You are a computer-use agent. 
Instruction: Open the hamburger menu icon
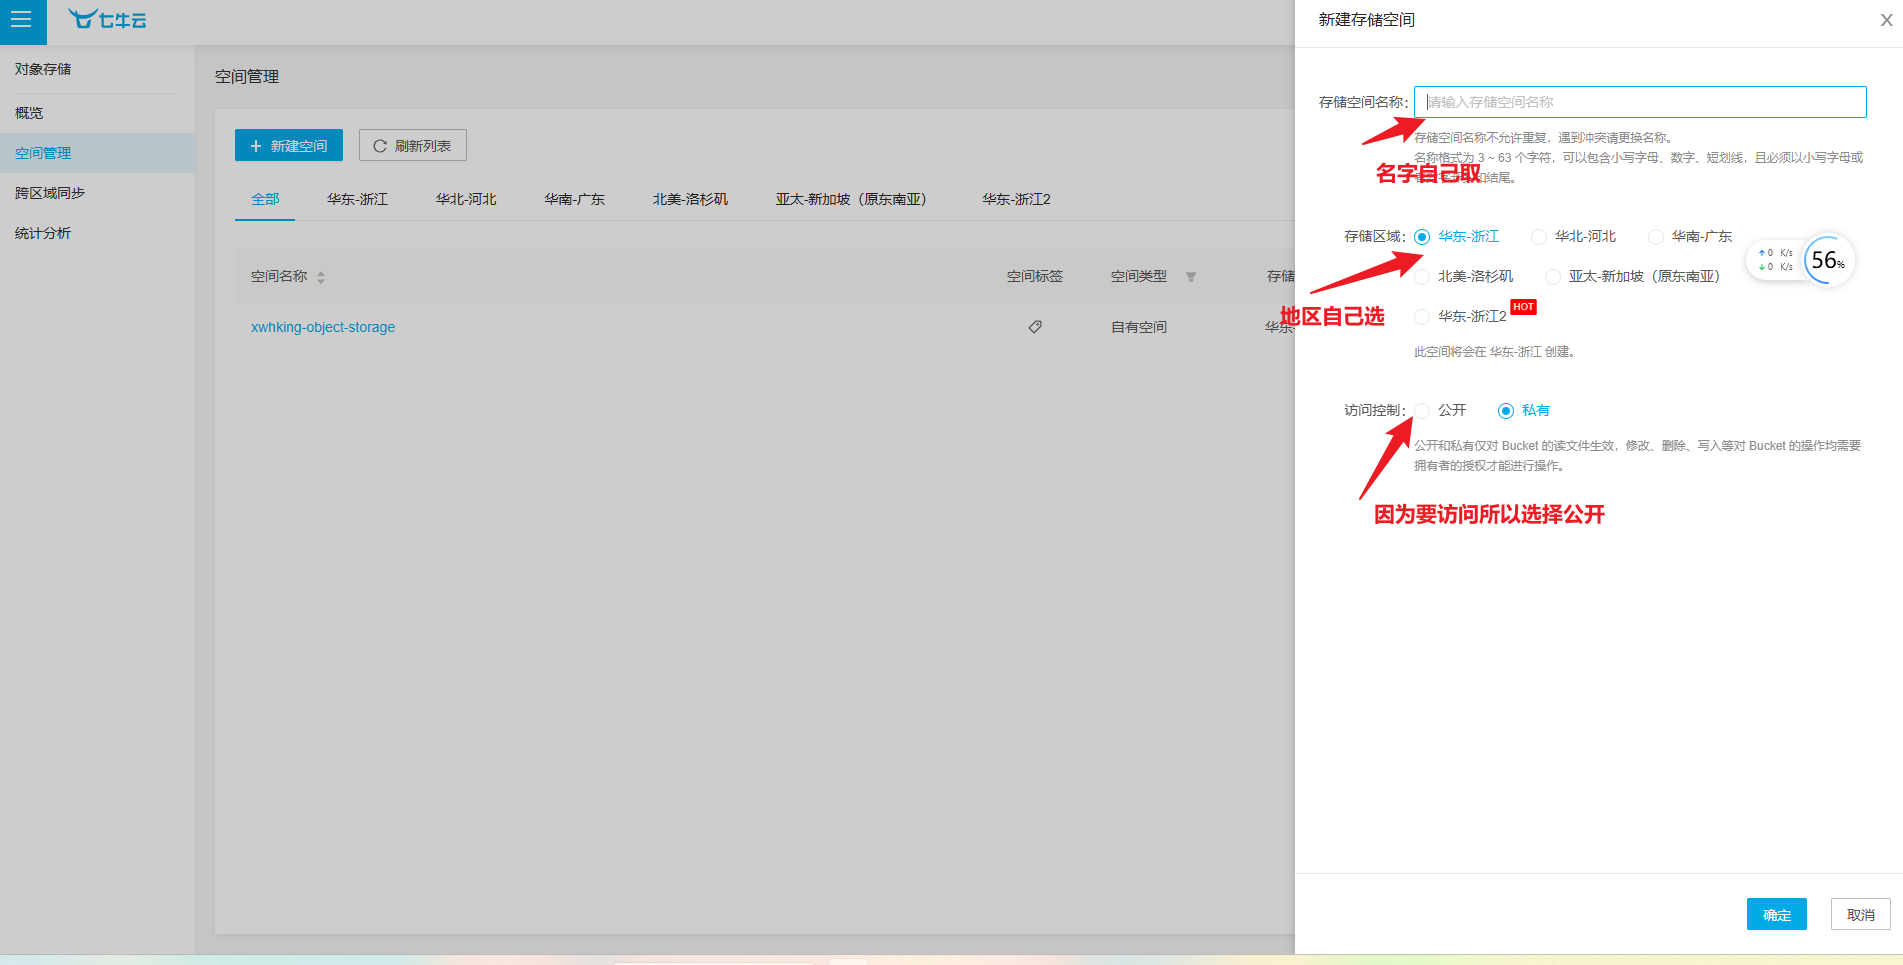pyautogui.click(x=22, y=20)
